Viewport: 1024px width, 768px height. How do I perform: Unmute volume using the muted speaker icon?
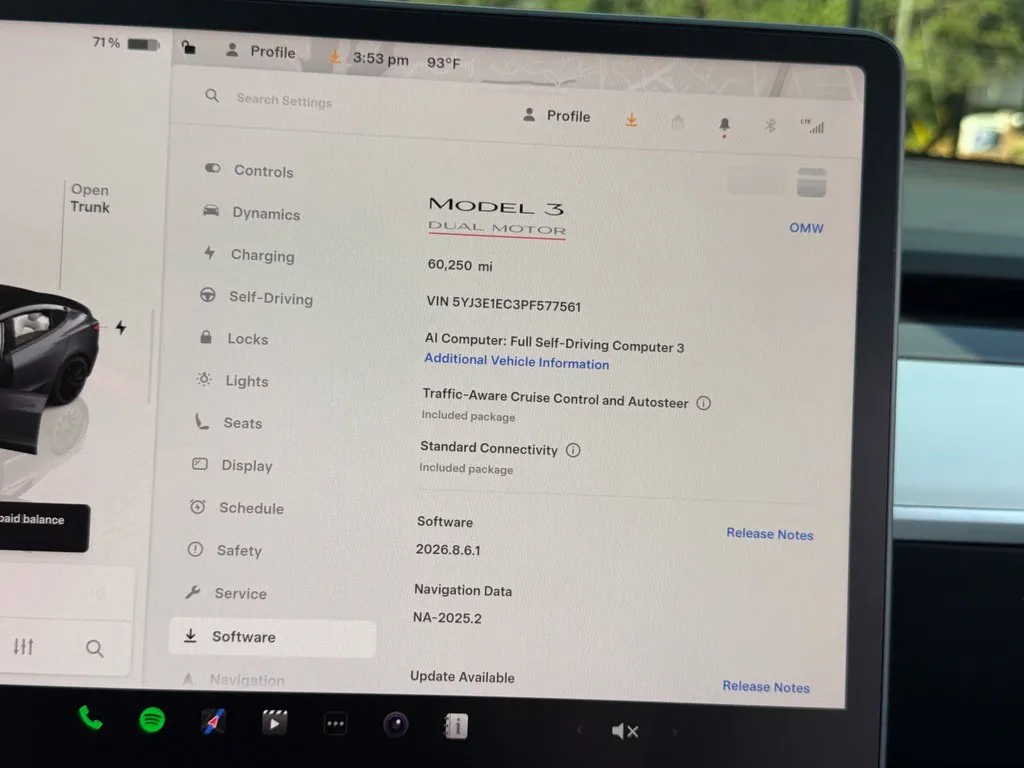[624, 731]
